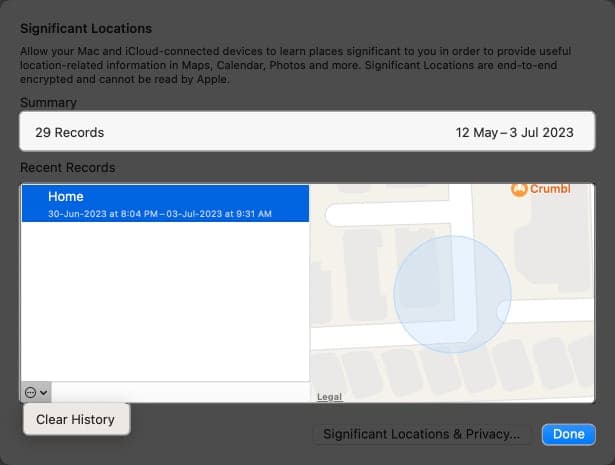The image size is (615, 465).
Task: Click the 12 May – 3 Jul 2023 date range
Action: tap(514, 133)
